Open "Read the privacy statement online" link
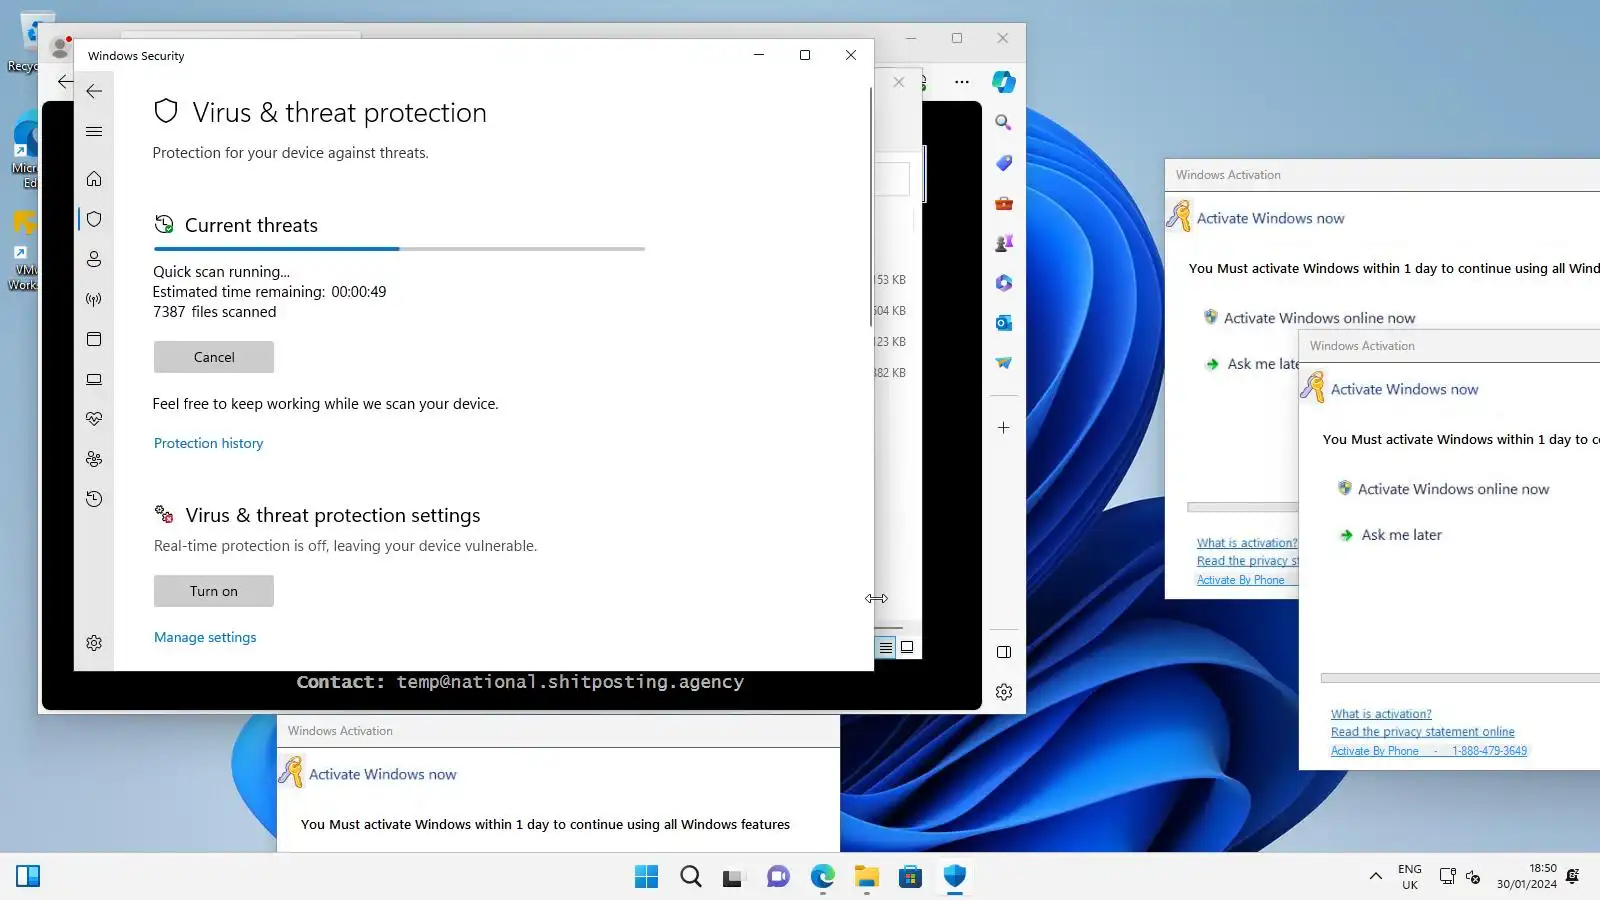The height and width of the screenshot is (900, 1600). tap(1422, 732)
